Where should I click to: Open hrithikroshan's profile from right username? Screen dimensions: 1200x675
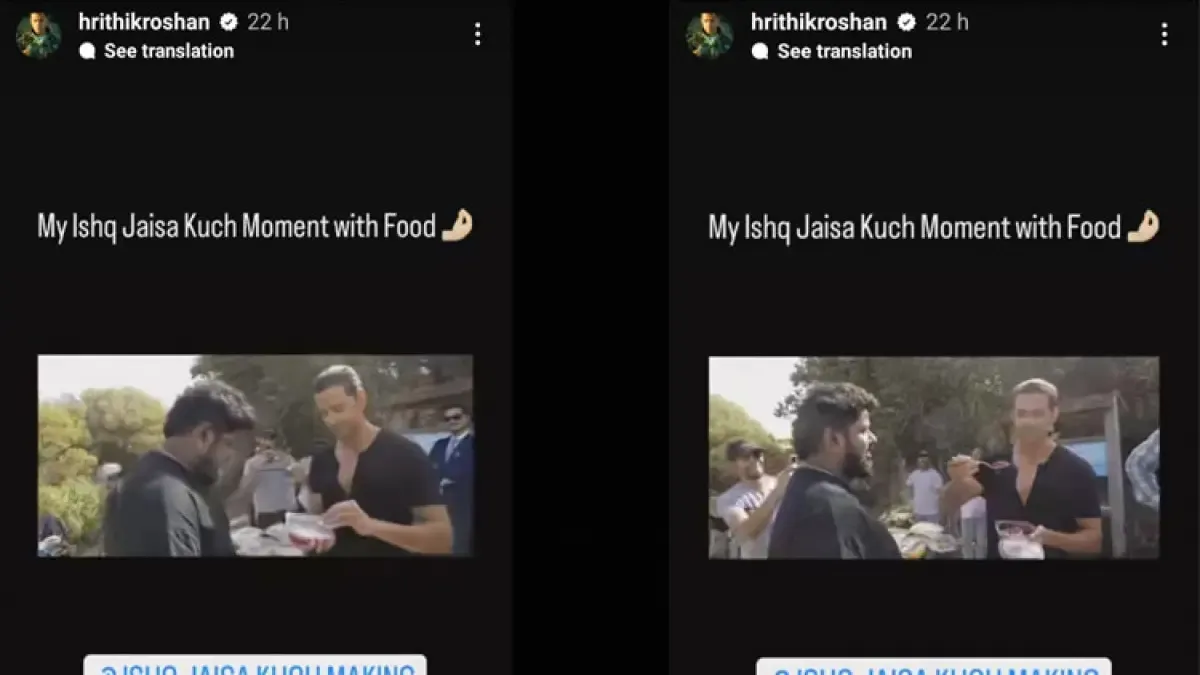(x=821, y=21)
